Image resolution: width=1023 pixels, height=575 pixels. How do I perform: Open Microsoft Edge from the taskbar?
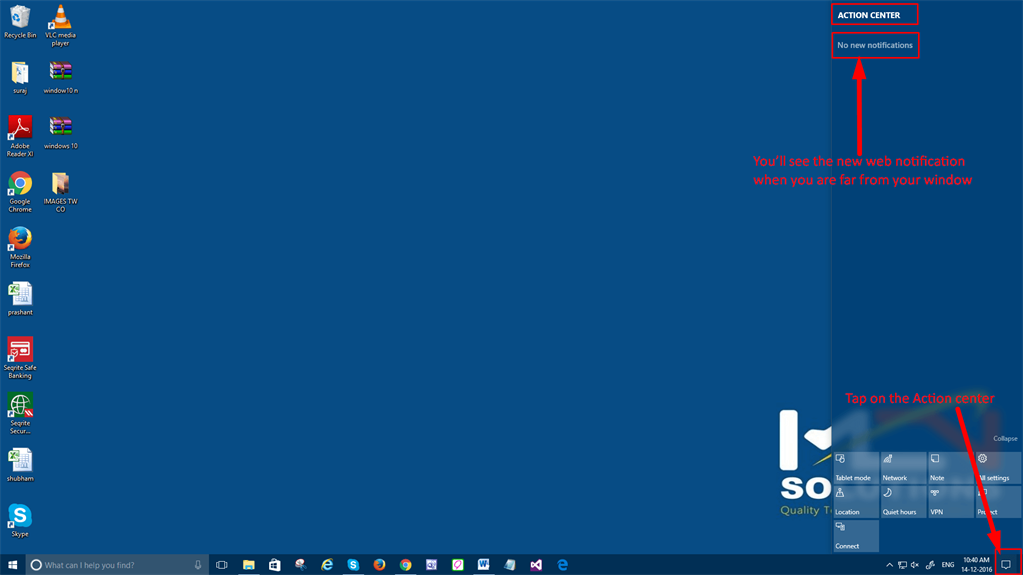coord(562,565)
